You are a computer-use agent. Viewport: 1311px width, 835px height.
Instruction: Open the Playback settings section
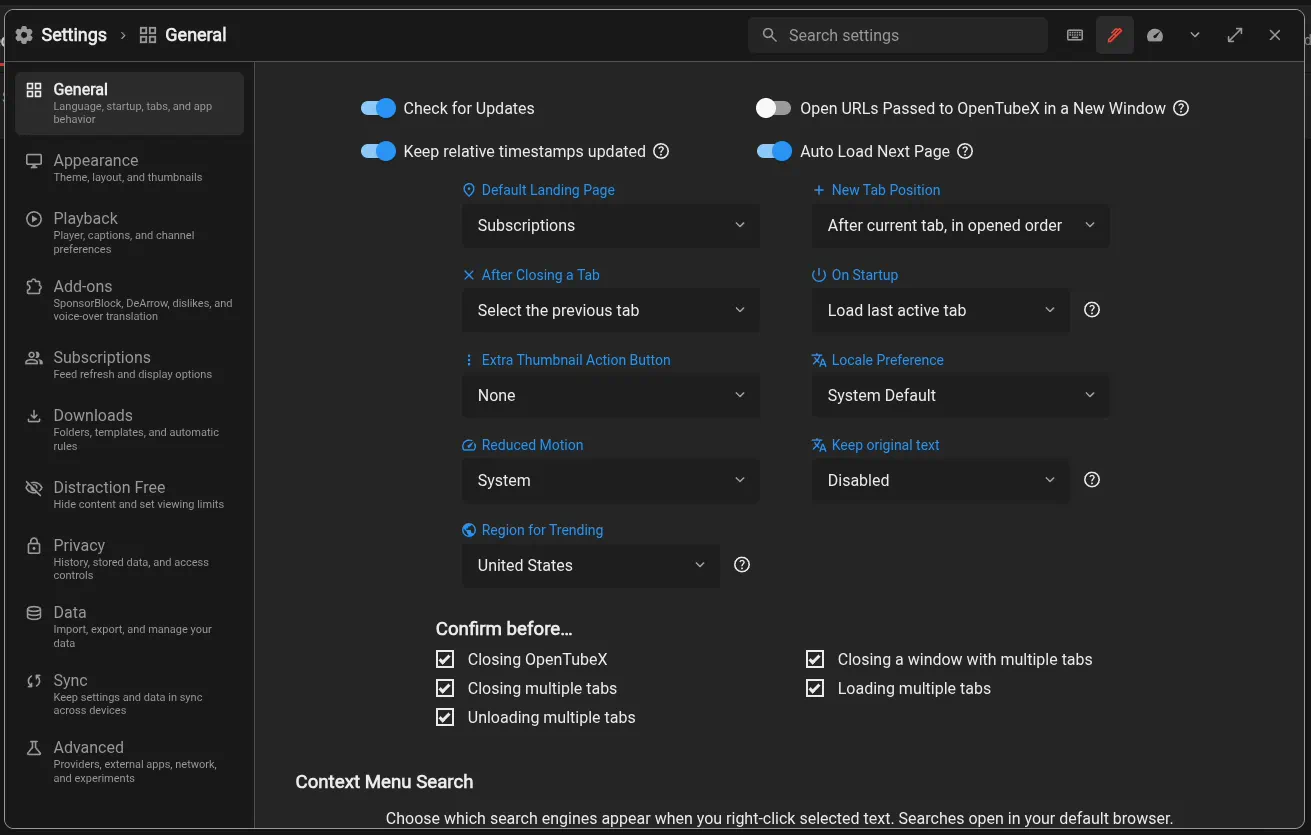[129, 233]
